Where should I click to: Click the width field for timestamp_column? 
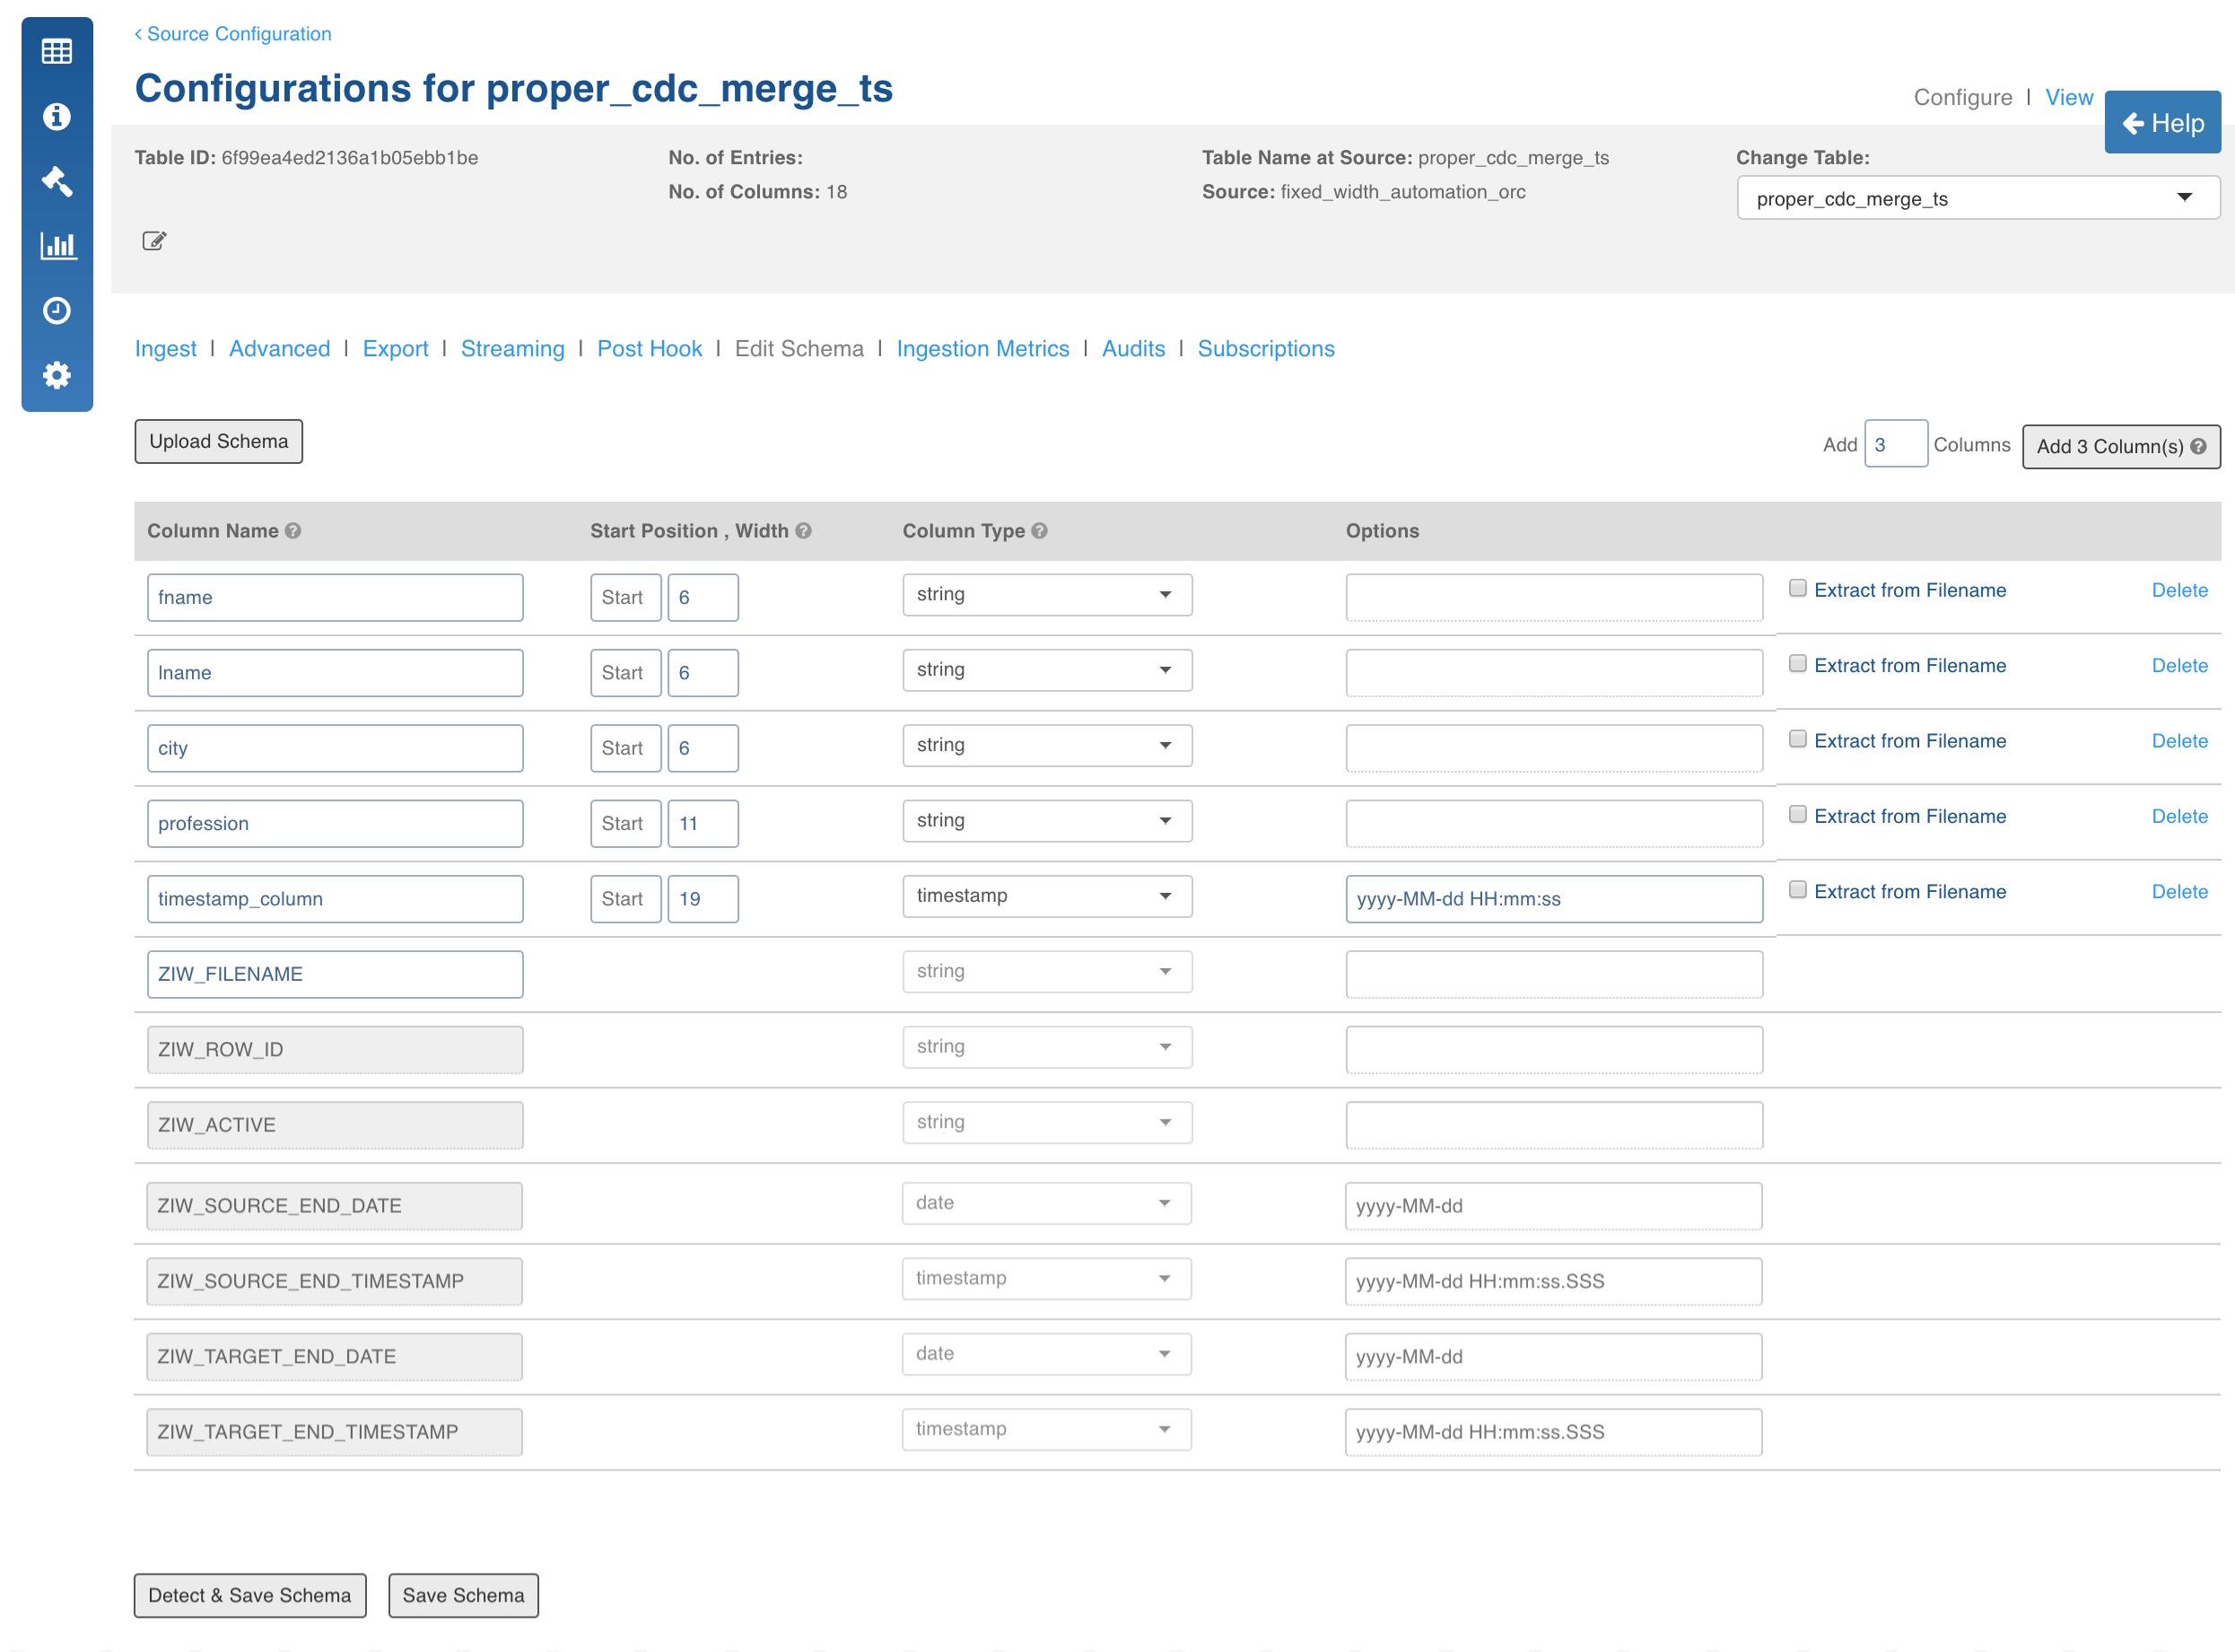703,898
